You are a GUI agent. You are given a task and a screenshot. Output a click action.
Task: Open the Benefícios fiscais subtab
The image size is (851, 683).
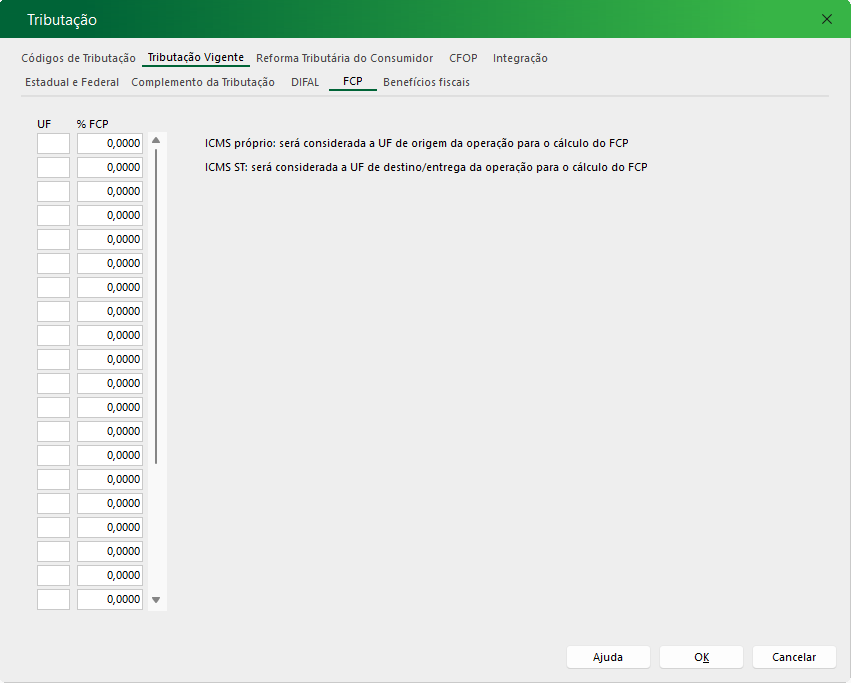(x=426, y=82)
